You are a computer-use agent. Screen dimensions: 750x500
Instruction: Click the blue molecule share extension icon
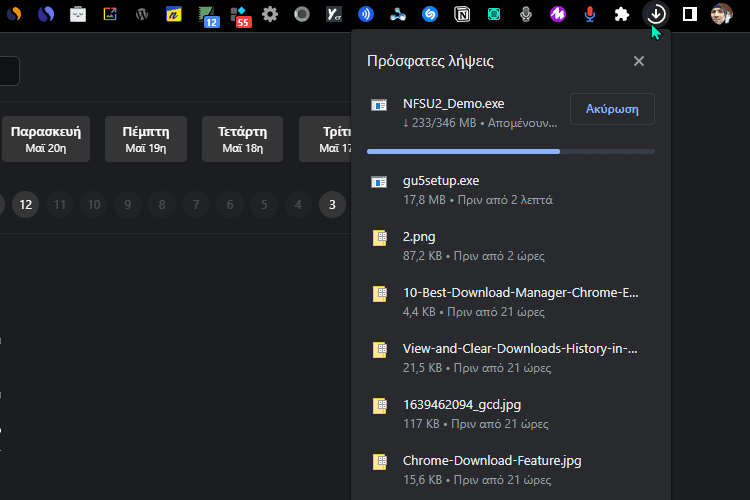[x=398, y=14]
